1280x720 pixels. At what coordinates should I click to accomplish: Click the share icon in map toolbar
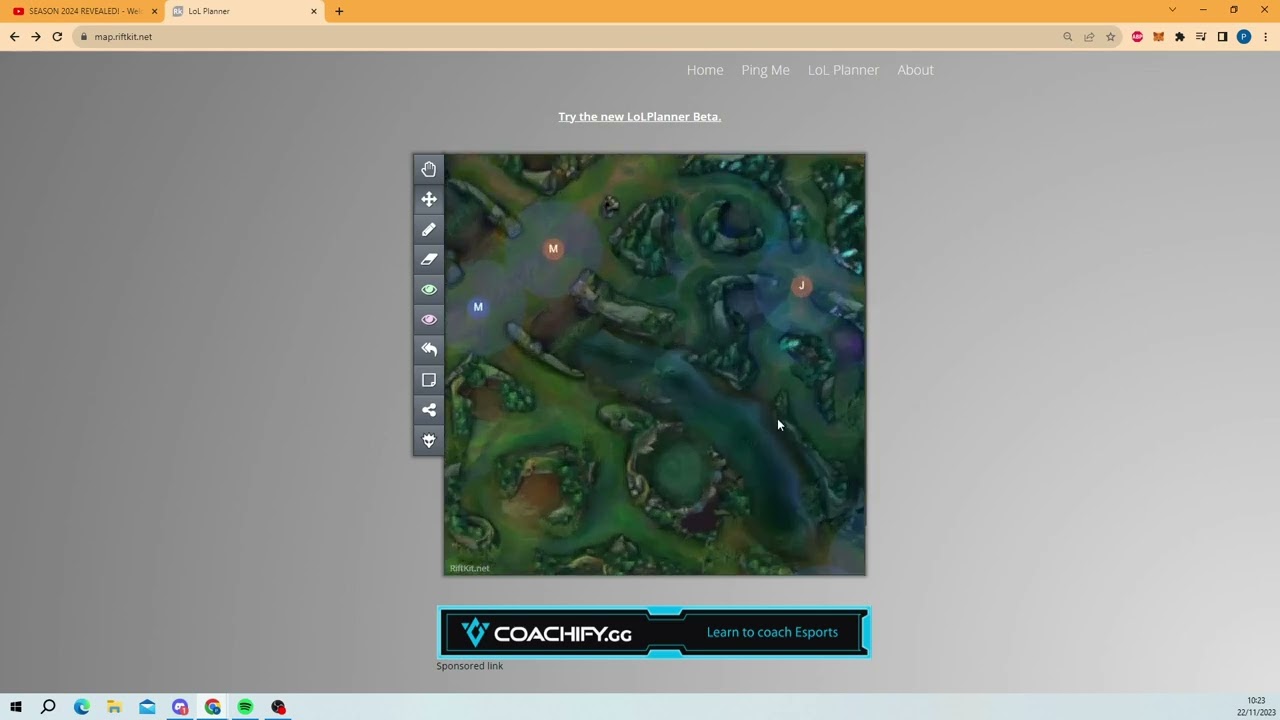coord(429,410)
